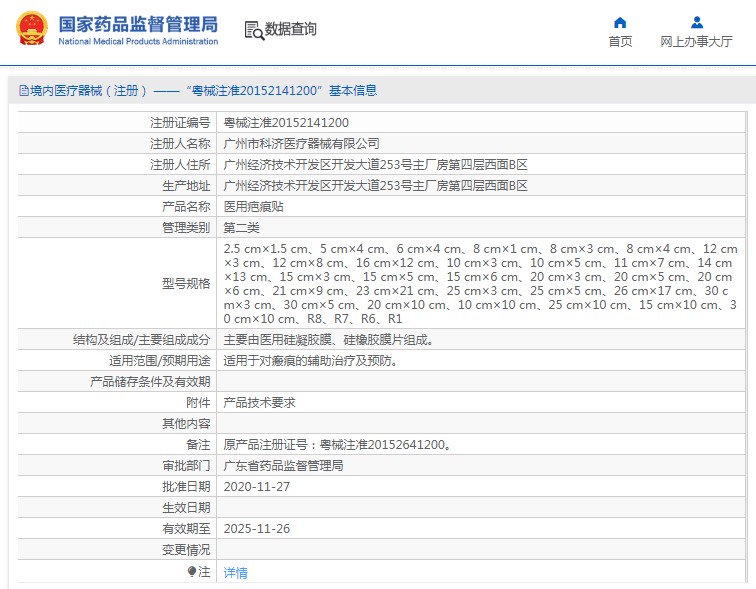Image resolution: width=756 pixels, height=589 pixels.
Task: Click the 数据查询 heading
Action: 291,29
